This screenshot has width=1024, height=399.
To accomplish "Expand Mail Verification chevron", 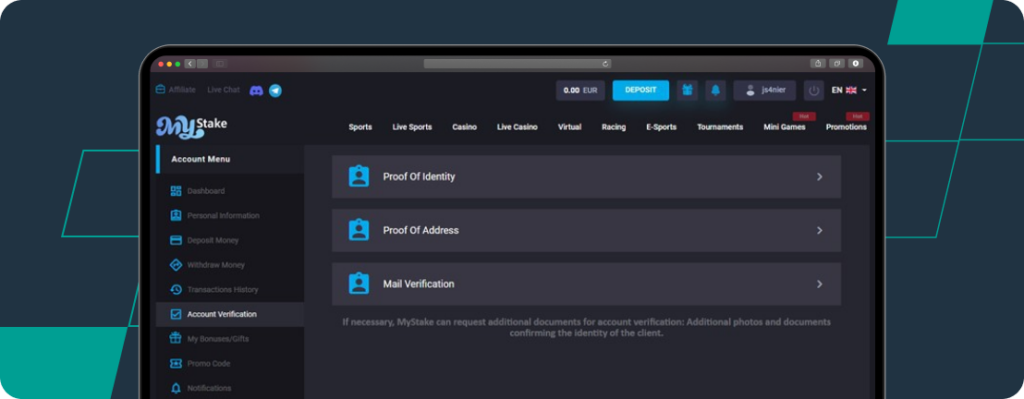I will (820, 284).
